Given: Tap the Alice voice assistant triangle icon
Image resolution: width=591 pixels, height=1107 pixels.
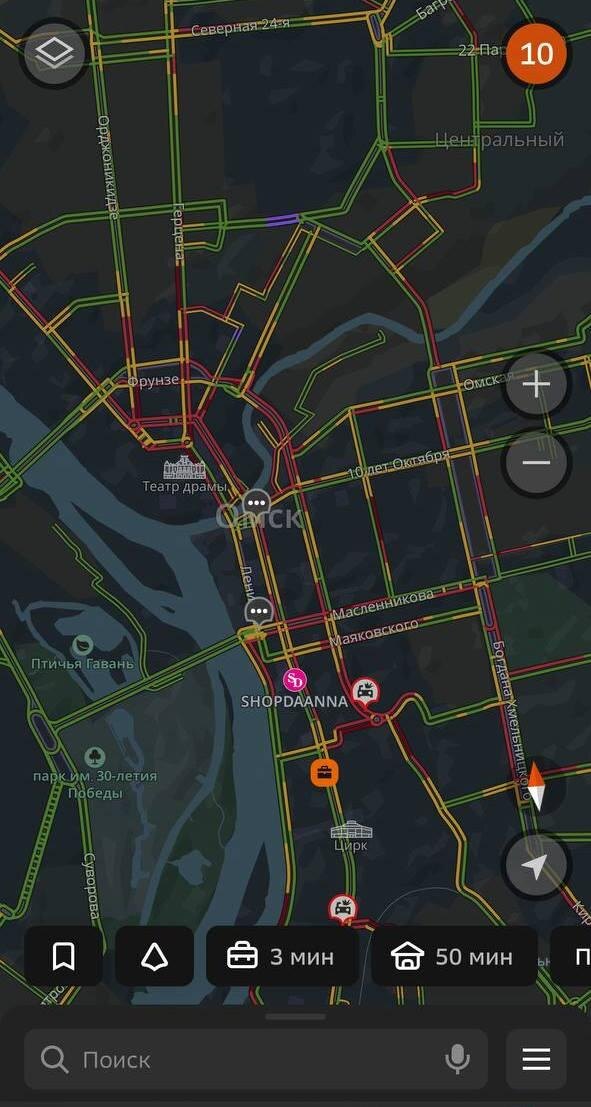Looking at the screenshot, I should [x=154, y=957].
